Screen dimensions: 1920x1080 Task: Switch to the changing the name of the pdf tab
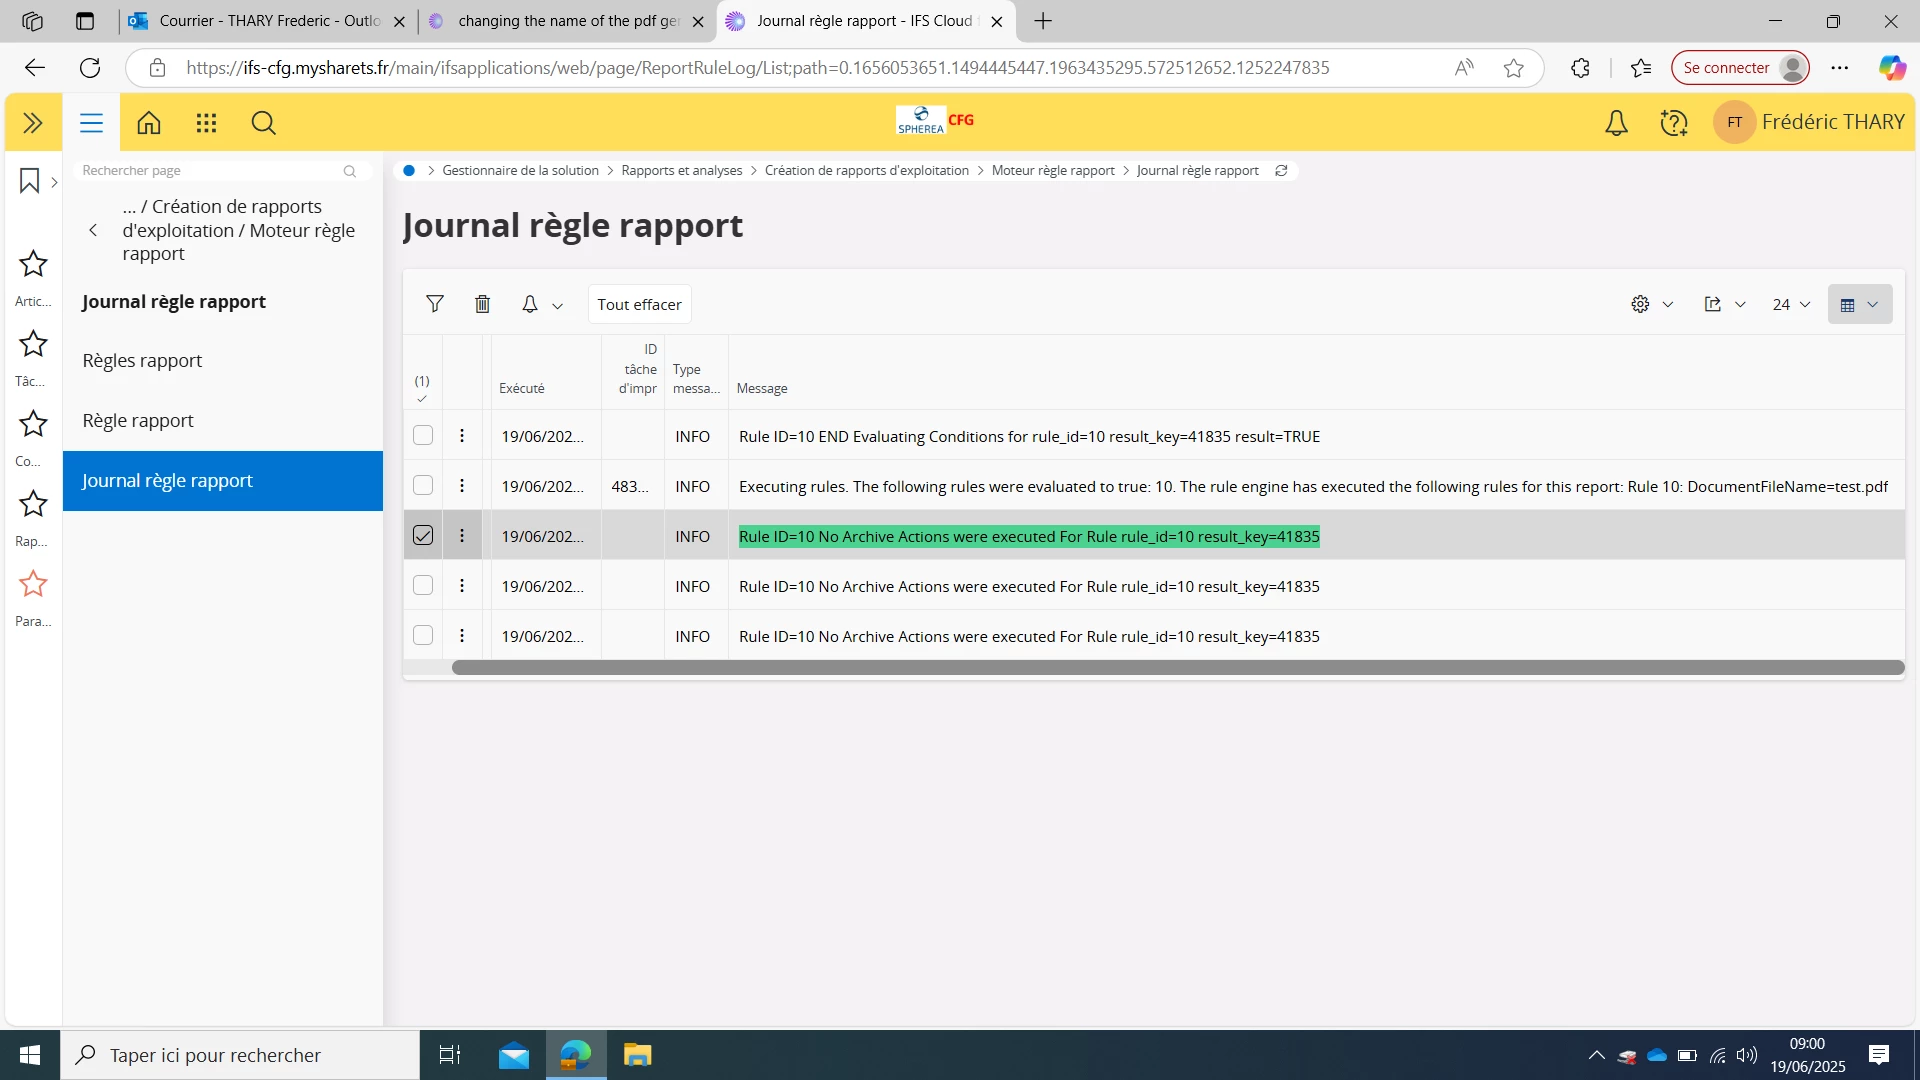point(567,21)
